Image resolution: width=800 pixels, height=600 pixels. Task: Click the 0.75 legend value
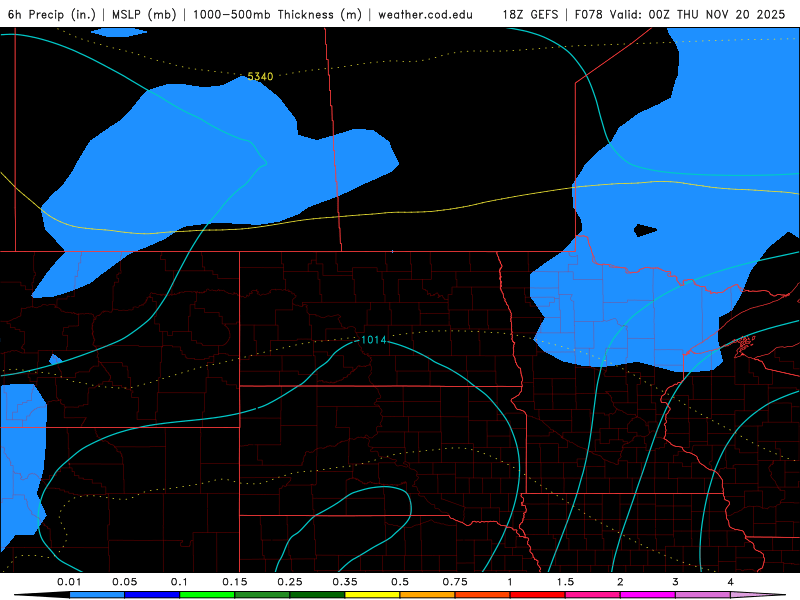(x=455, y=582)
